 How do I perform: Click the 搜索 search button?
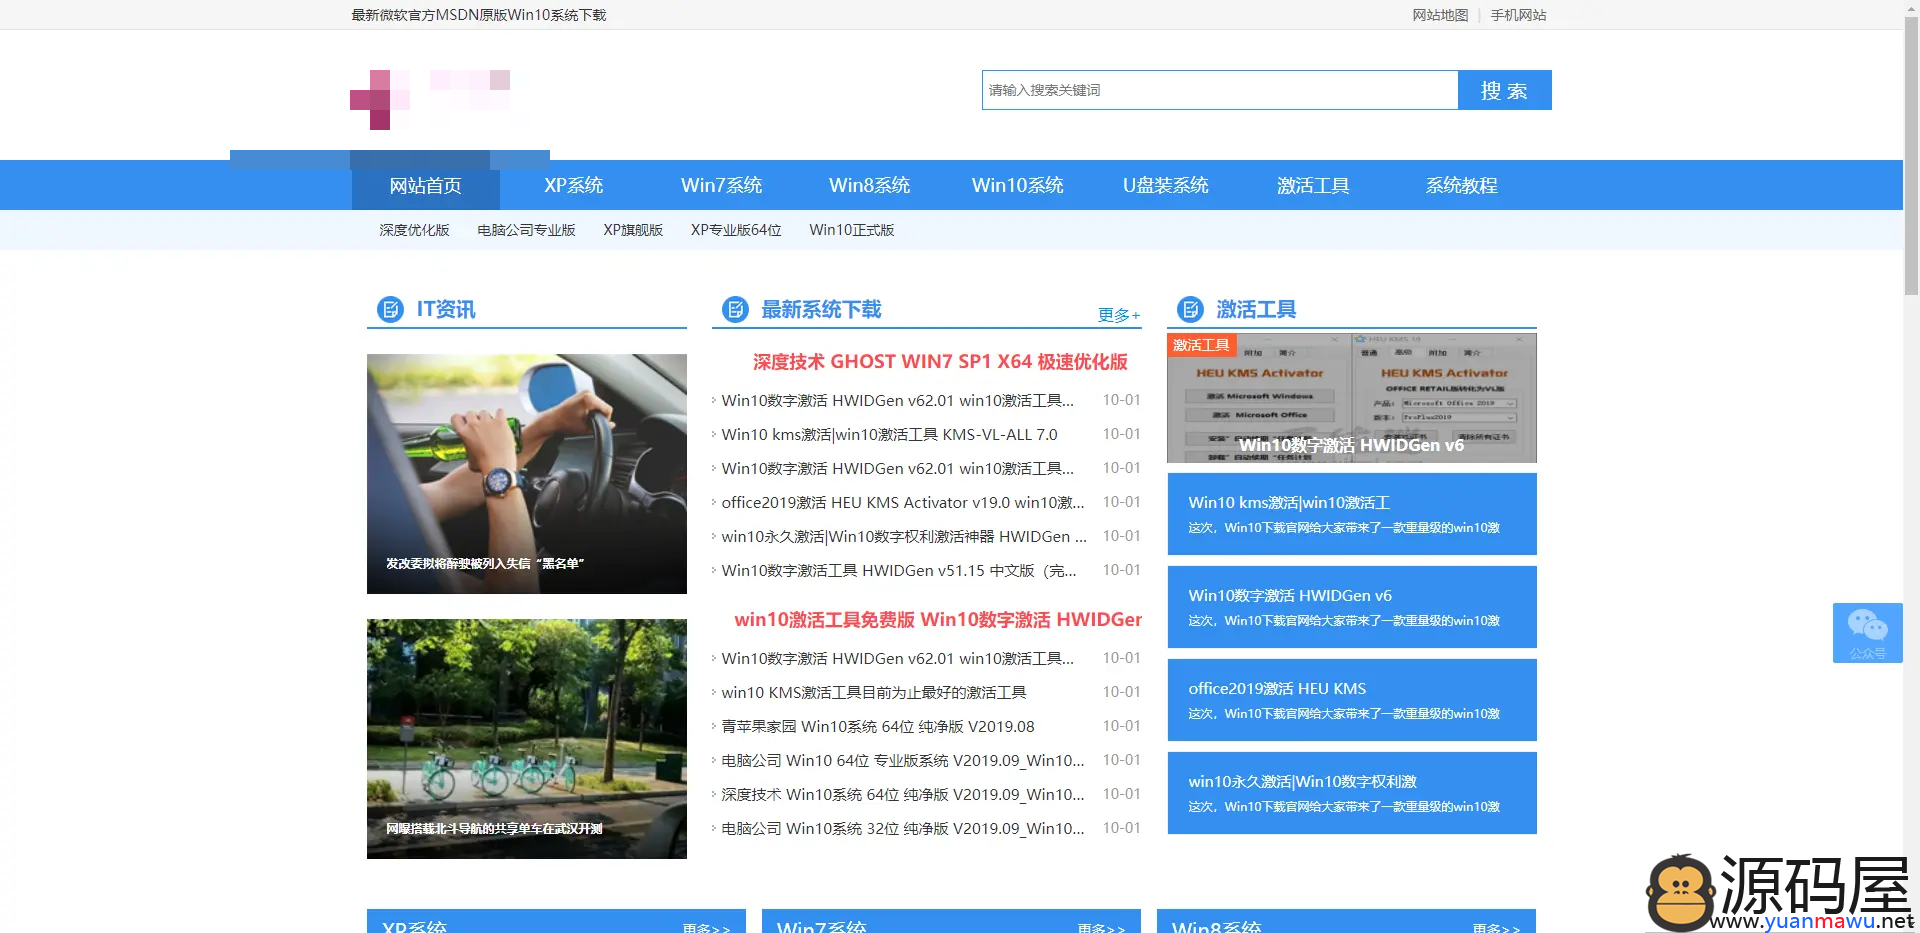point(1504,90)
